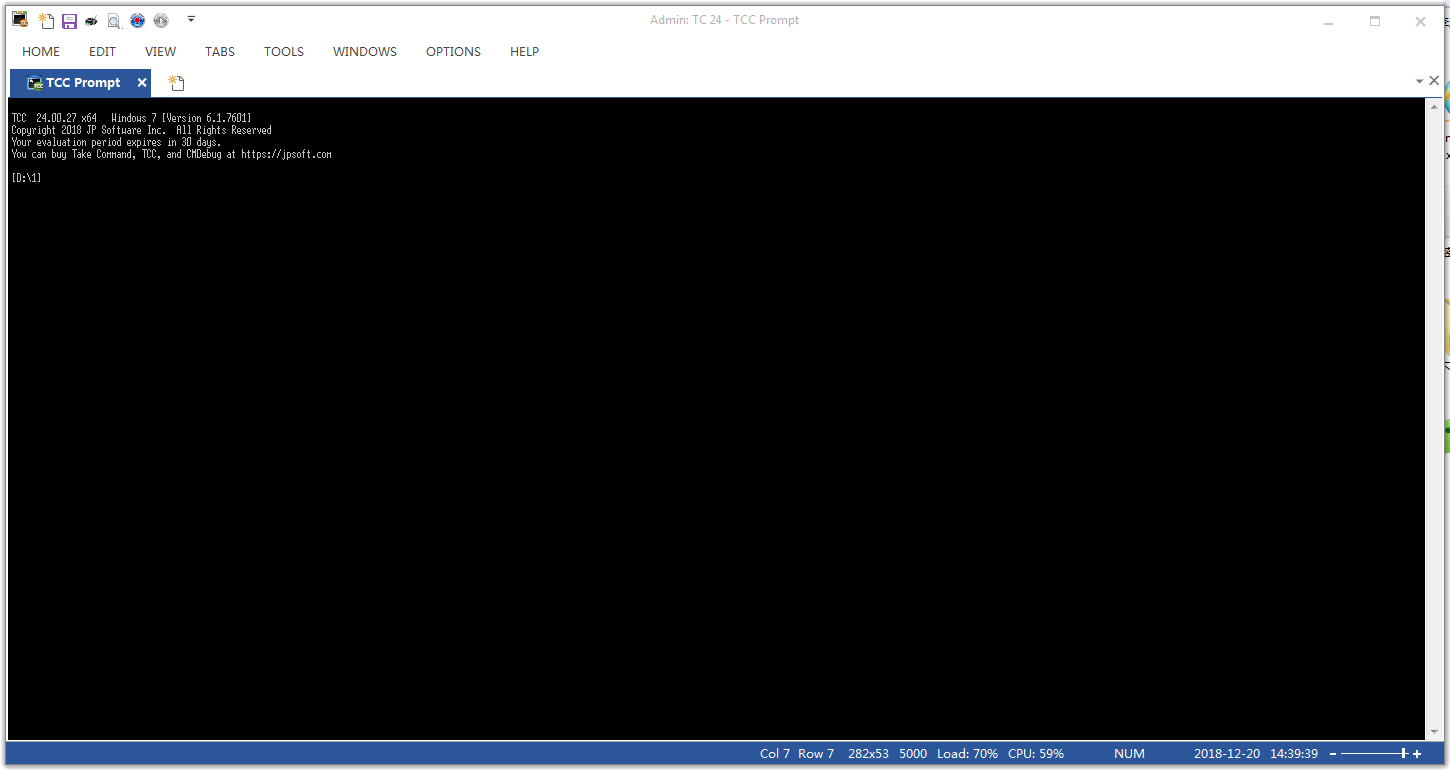The height and width of the screenshot is (770, 1450).
Task: Click the purple Save floppy disk icon
Action: [69, 21]
